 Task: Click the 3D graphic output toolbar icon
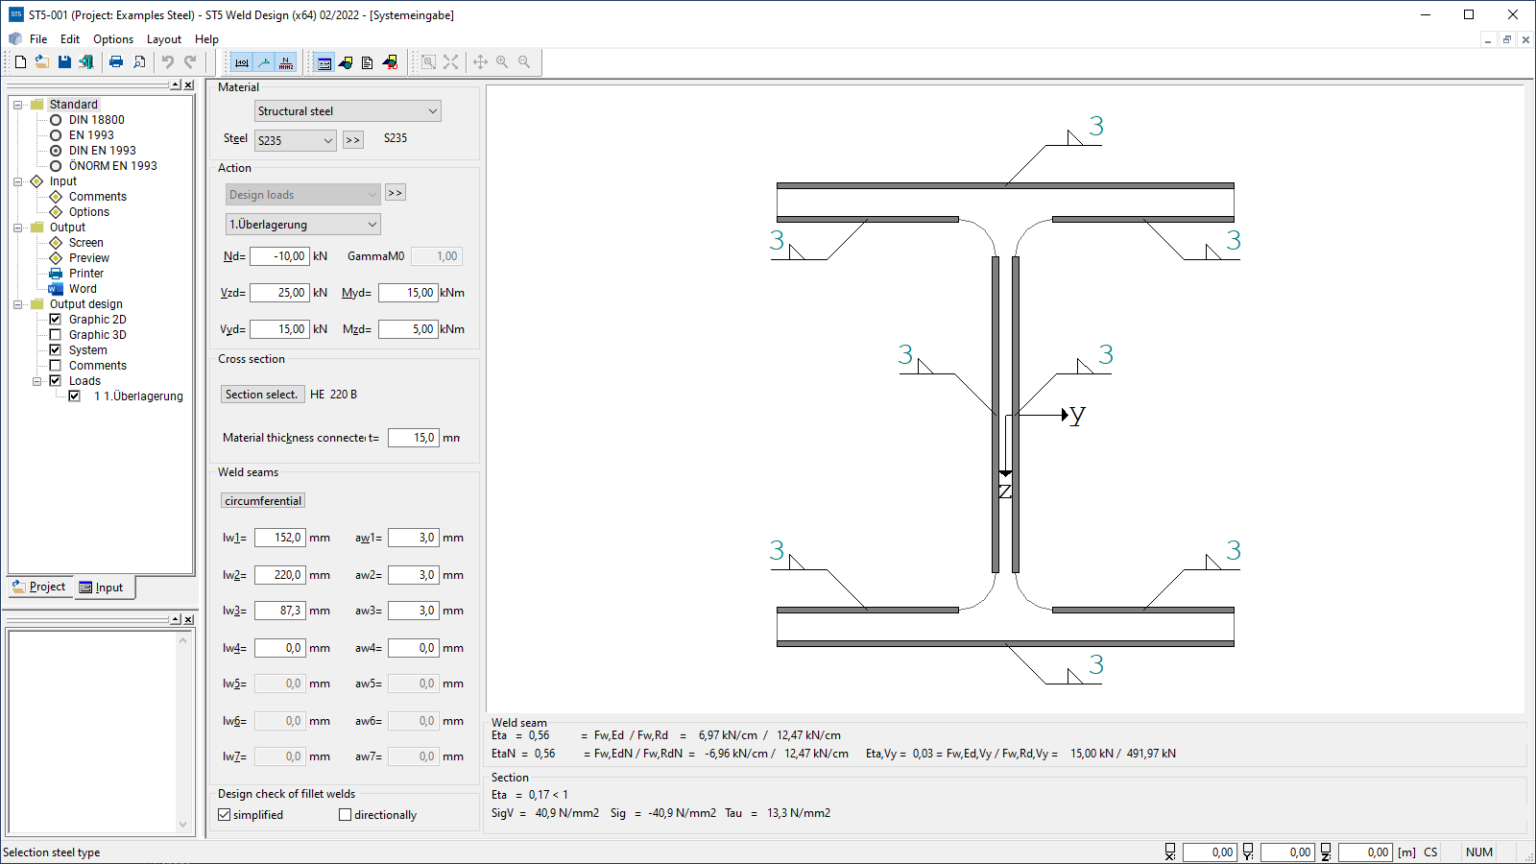pyautogui.click(x=391, y=61)
